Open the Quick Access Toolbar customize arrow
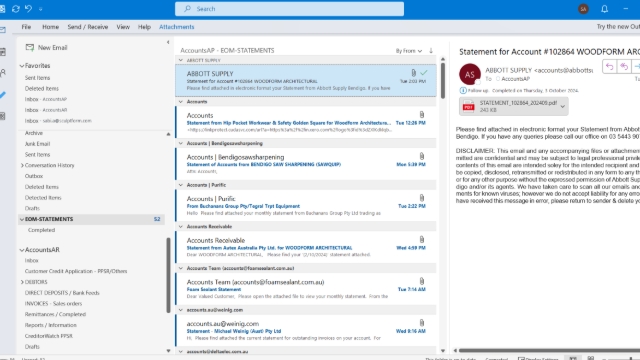This screenshot has width=640, height=360. pos(40,9)
